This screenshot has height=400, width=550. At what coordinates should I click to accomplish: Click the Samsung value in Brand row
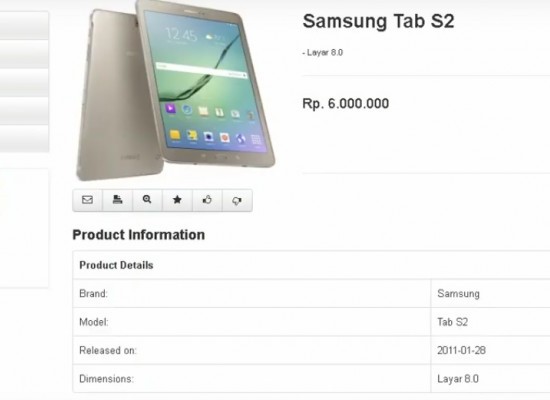tap(458, 294)
